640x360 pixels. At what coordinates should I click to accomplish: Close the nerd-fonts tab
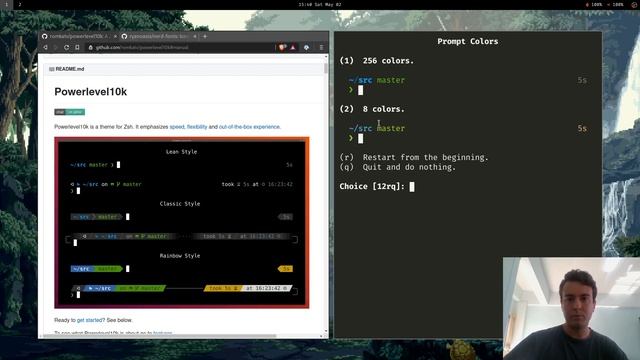click(195, 36)
